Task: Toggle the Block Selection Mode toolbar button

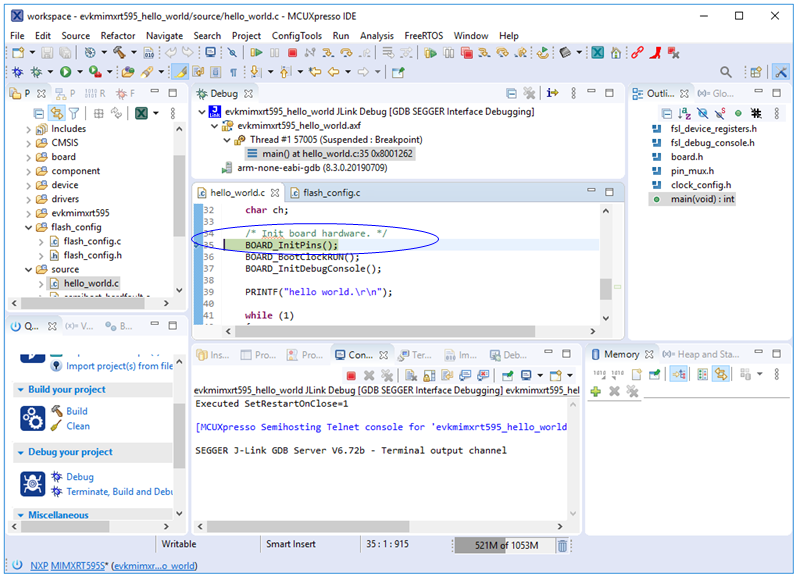Action: point(215,72)
